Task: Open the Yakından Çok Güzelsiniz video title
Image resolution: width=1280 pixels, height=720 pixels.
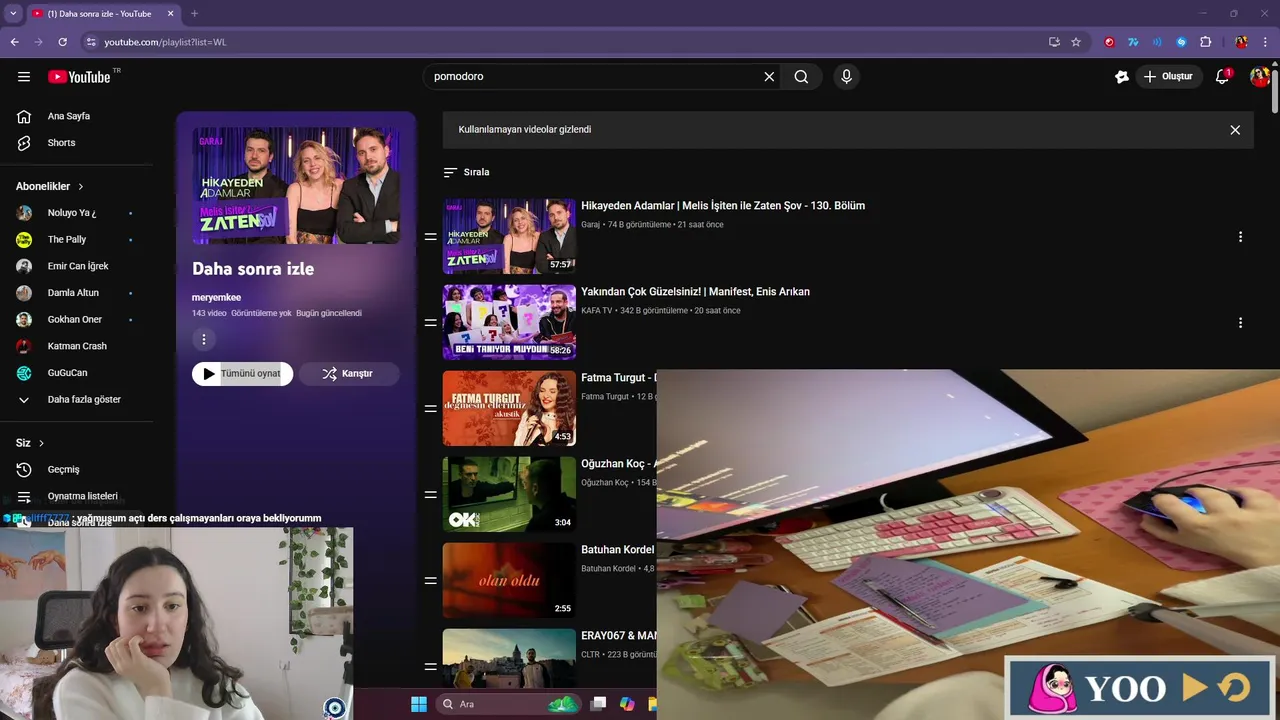Action: [695, 292]
